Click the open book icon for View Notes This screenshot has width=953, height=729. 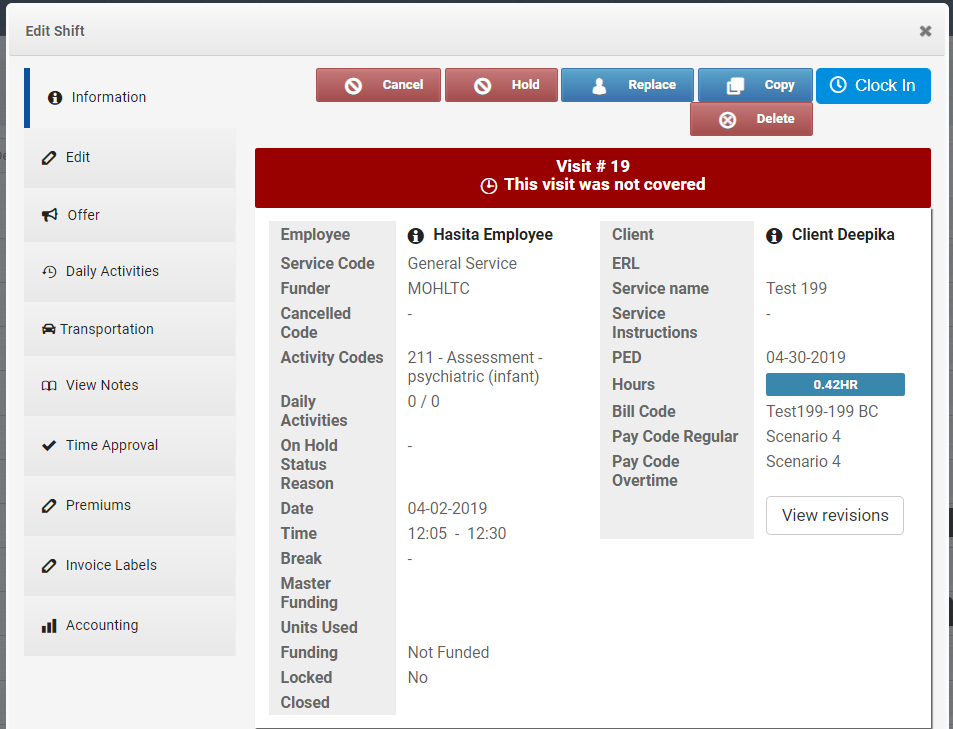49,386
